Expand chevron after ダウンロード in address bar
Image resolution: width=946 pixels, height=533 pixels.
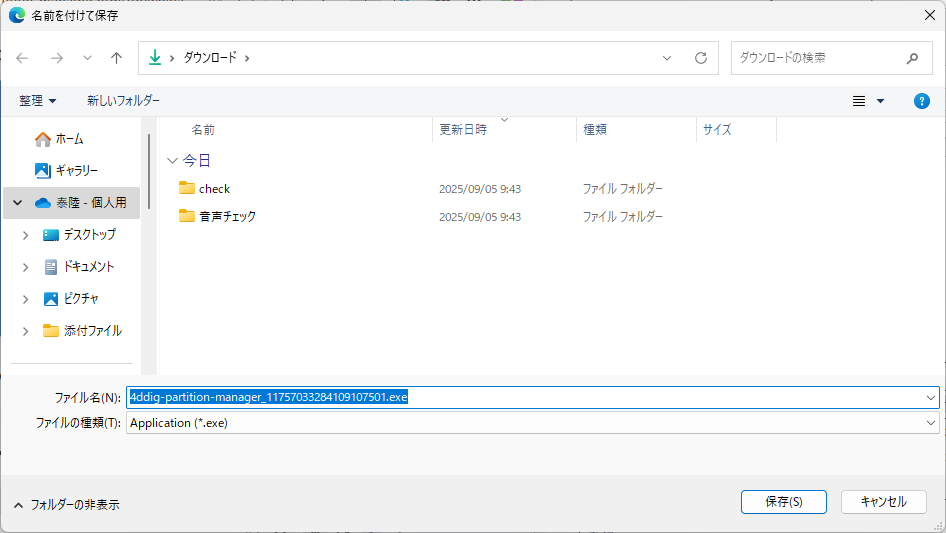(x=247, y=58)
